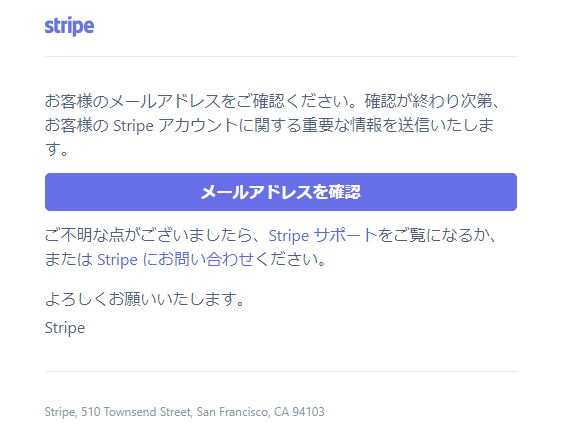Screen dimensions: 565x443
Task: Click the San Francisco text in the footer
Action: click(x=233, y=412)
